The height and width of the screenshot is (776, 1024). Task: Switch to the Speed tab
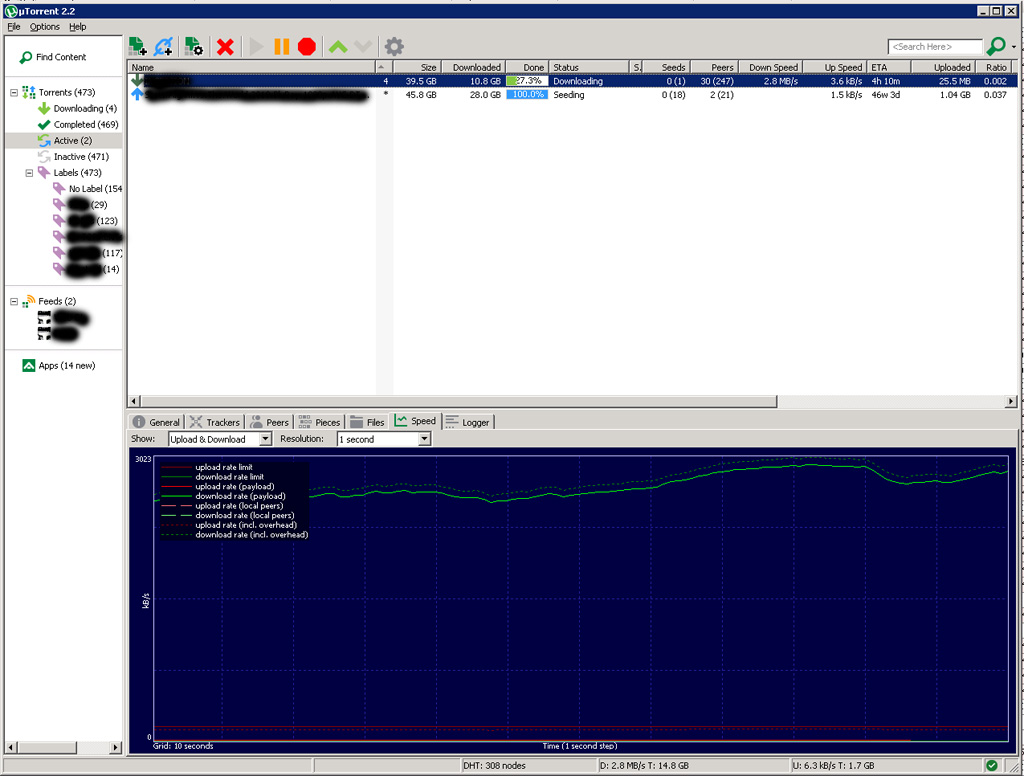(x=415, y=421)
